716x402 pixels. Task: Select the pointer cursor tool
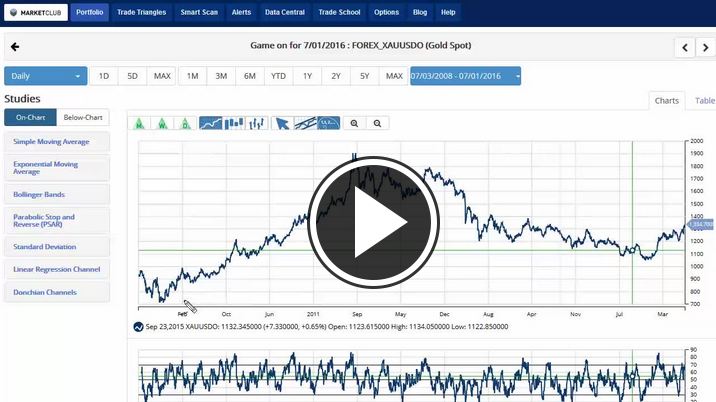click(x=282, y=123)
